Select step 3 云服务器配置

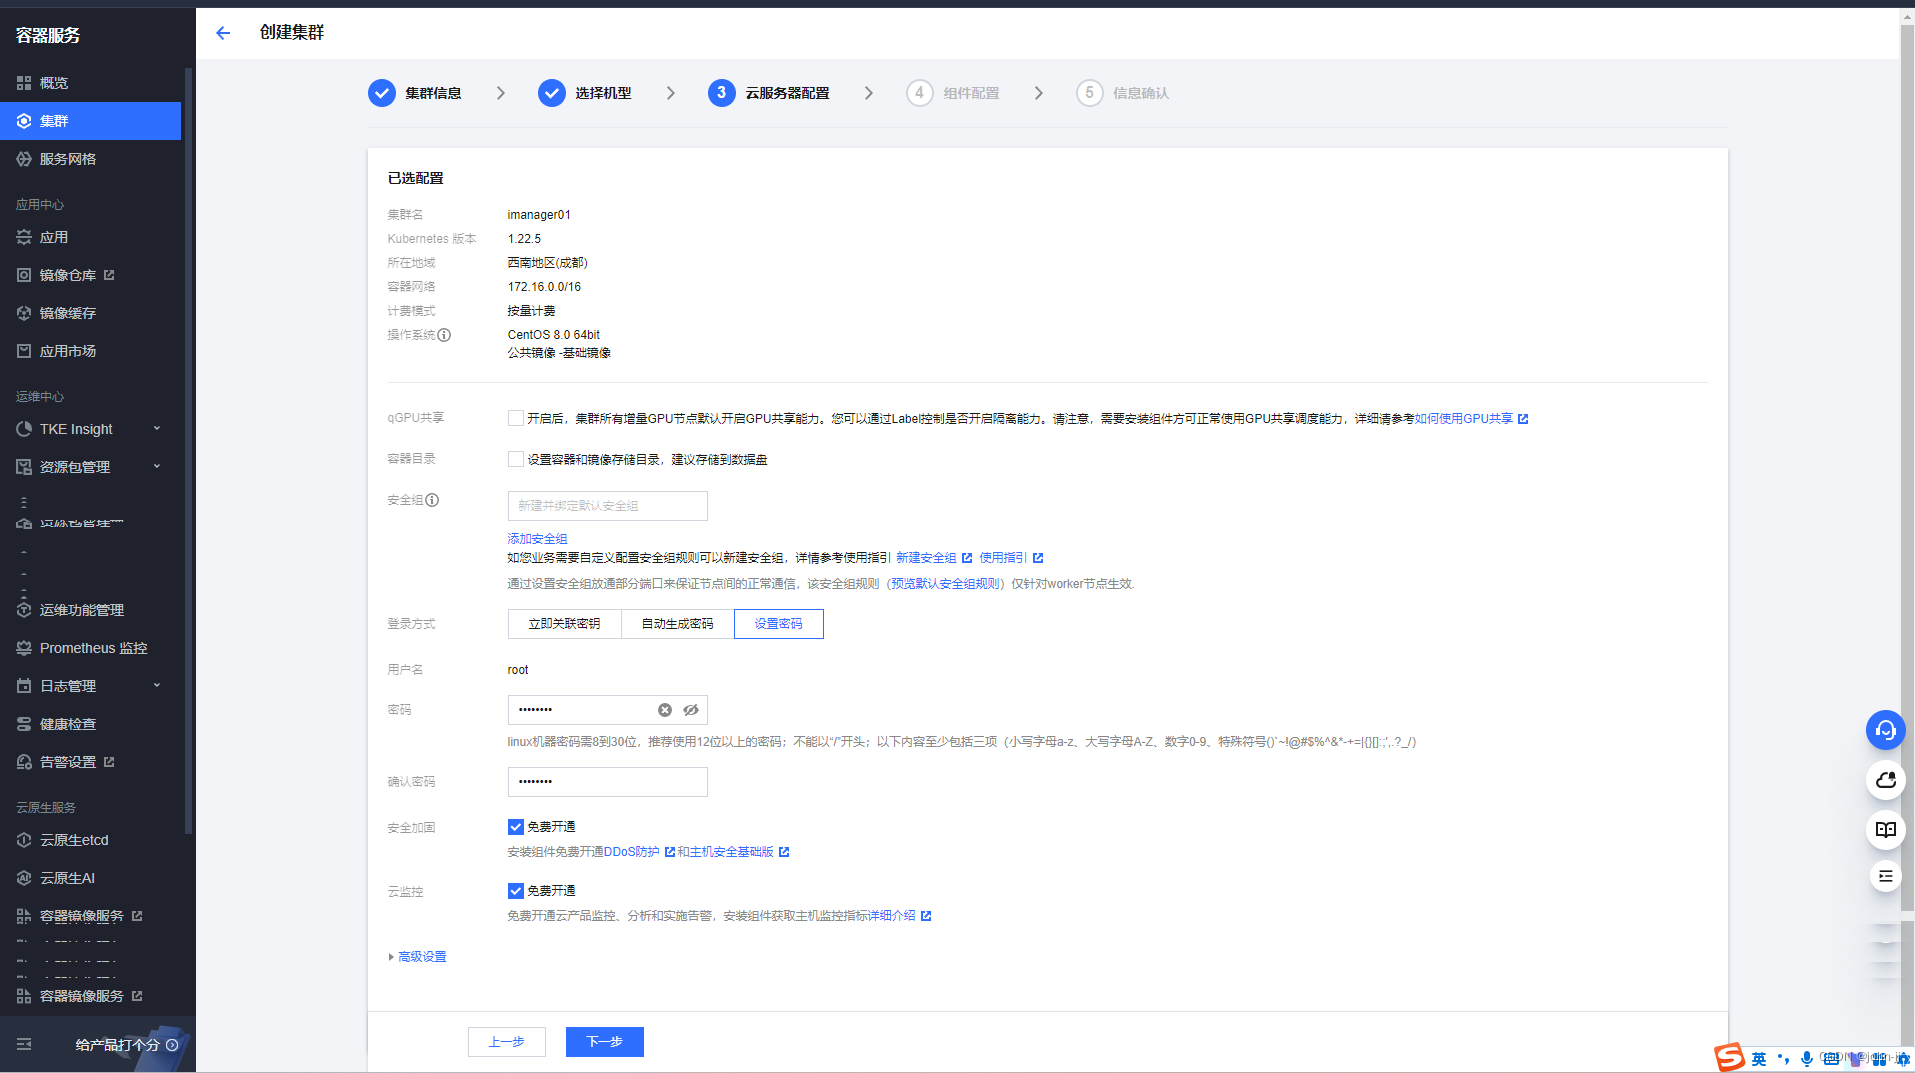(769, 93)
